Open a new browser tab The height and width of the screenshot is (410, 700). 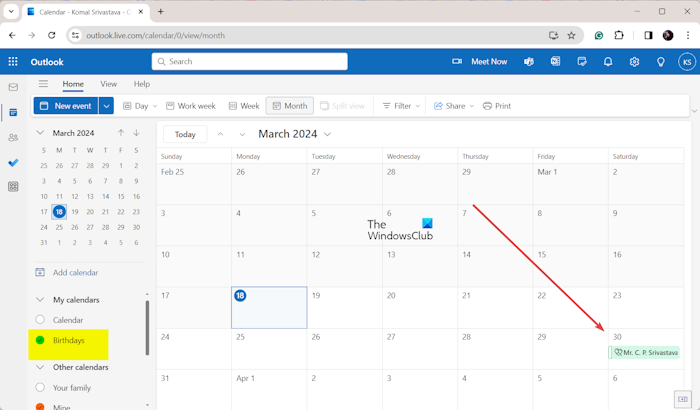click(161, 12)
